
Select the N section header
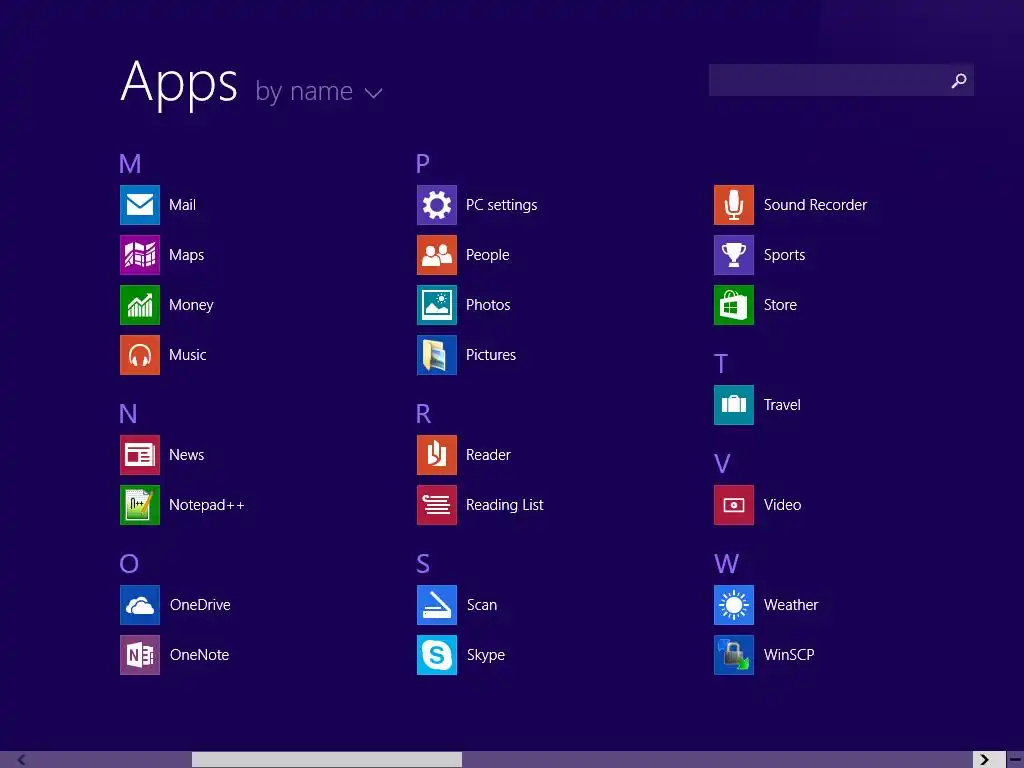coord(128,413)
